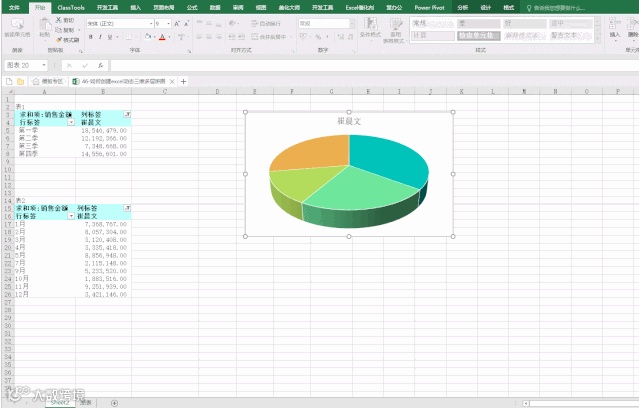Select the 差 (Bad) cell style

point(478,24)
